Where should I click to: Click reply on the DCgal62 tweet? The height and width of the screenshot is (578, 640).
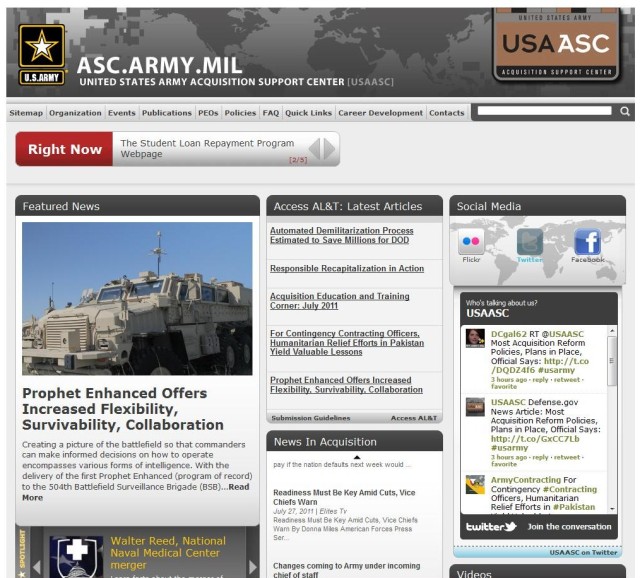click(540, 380)
